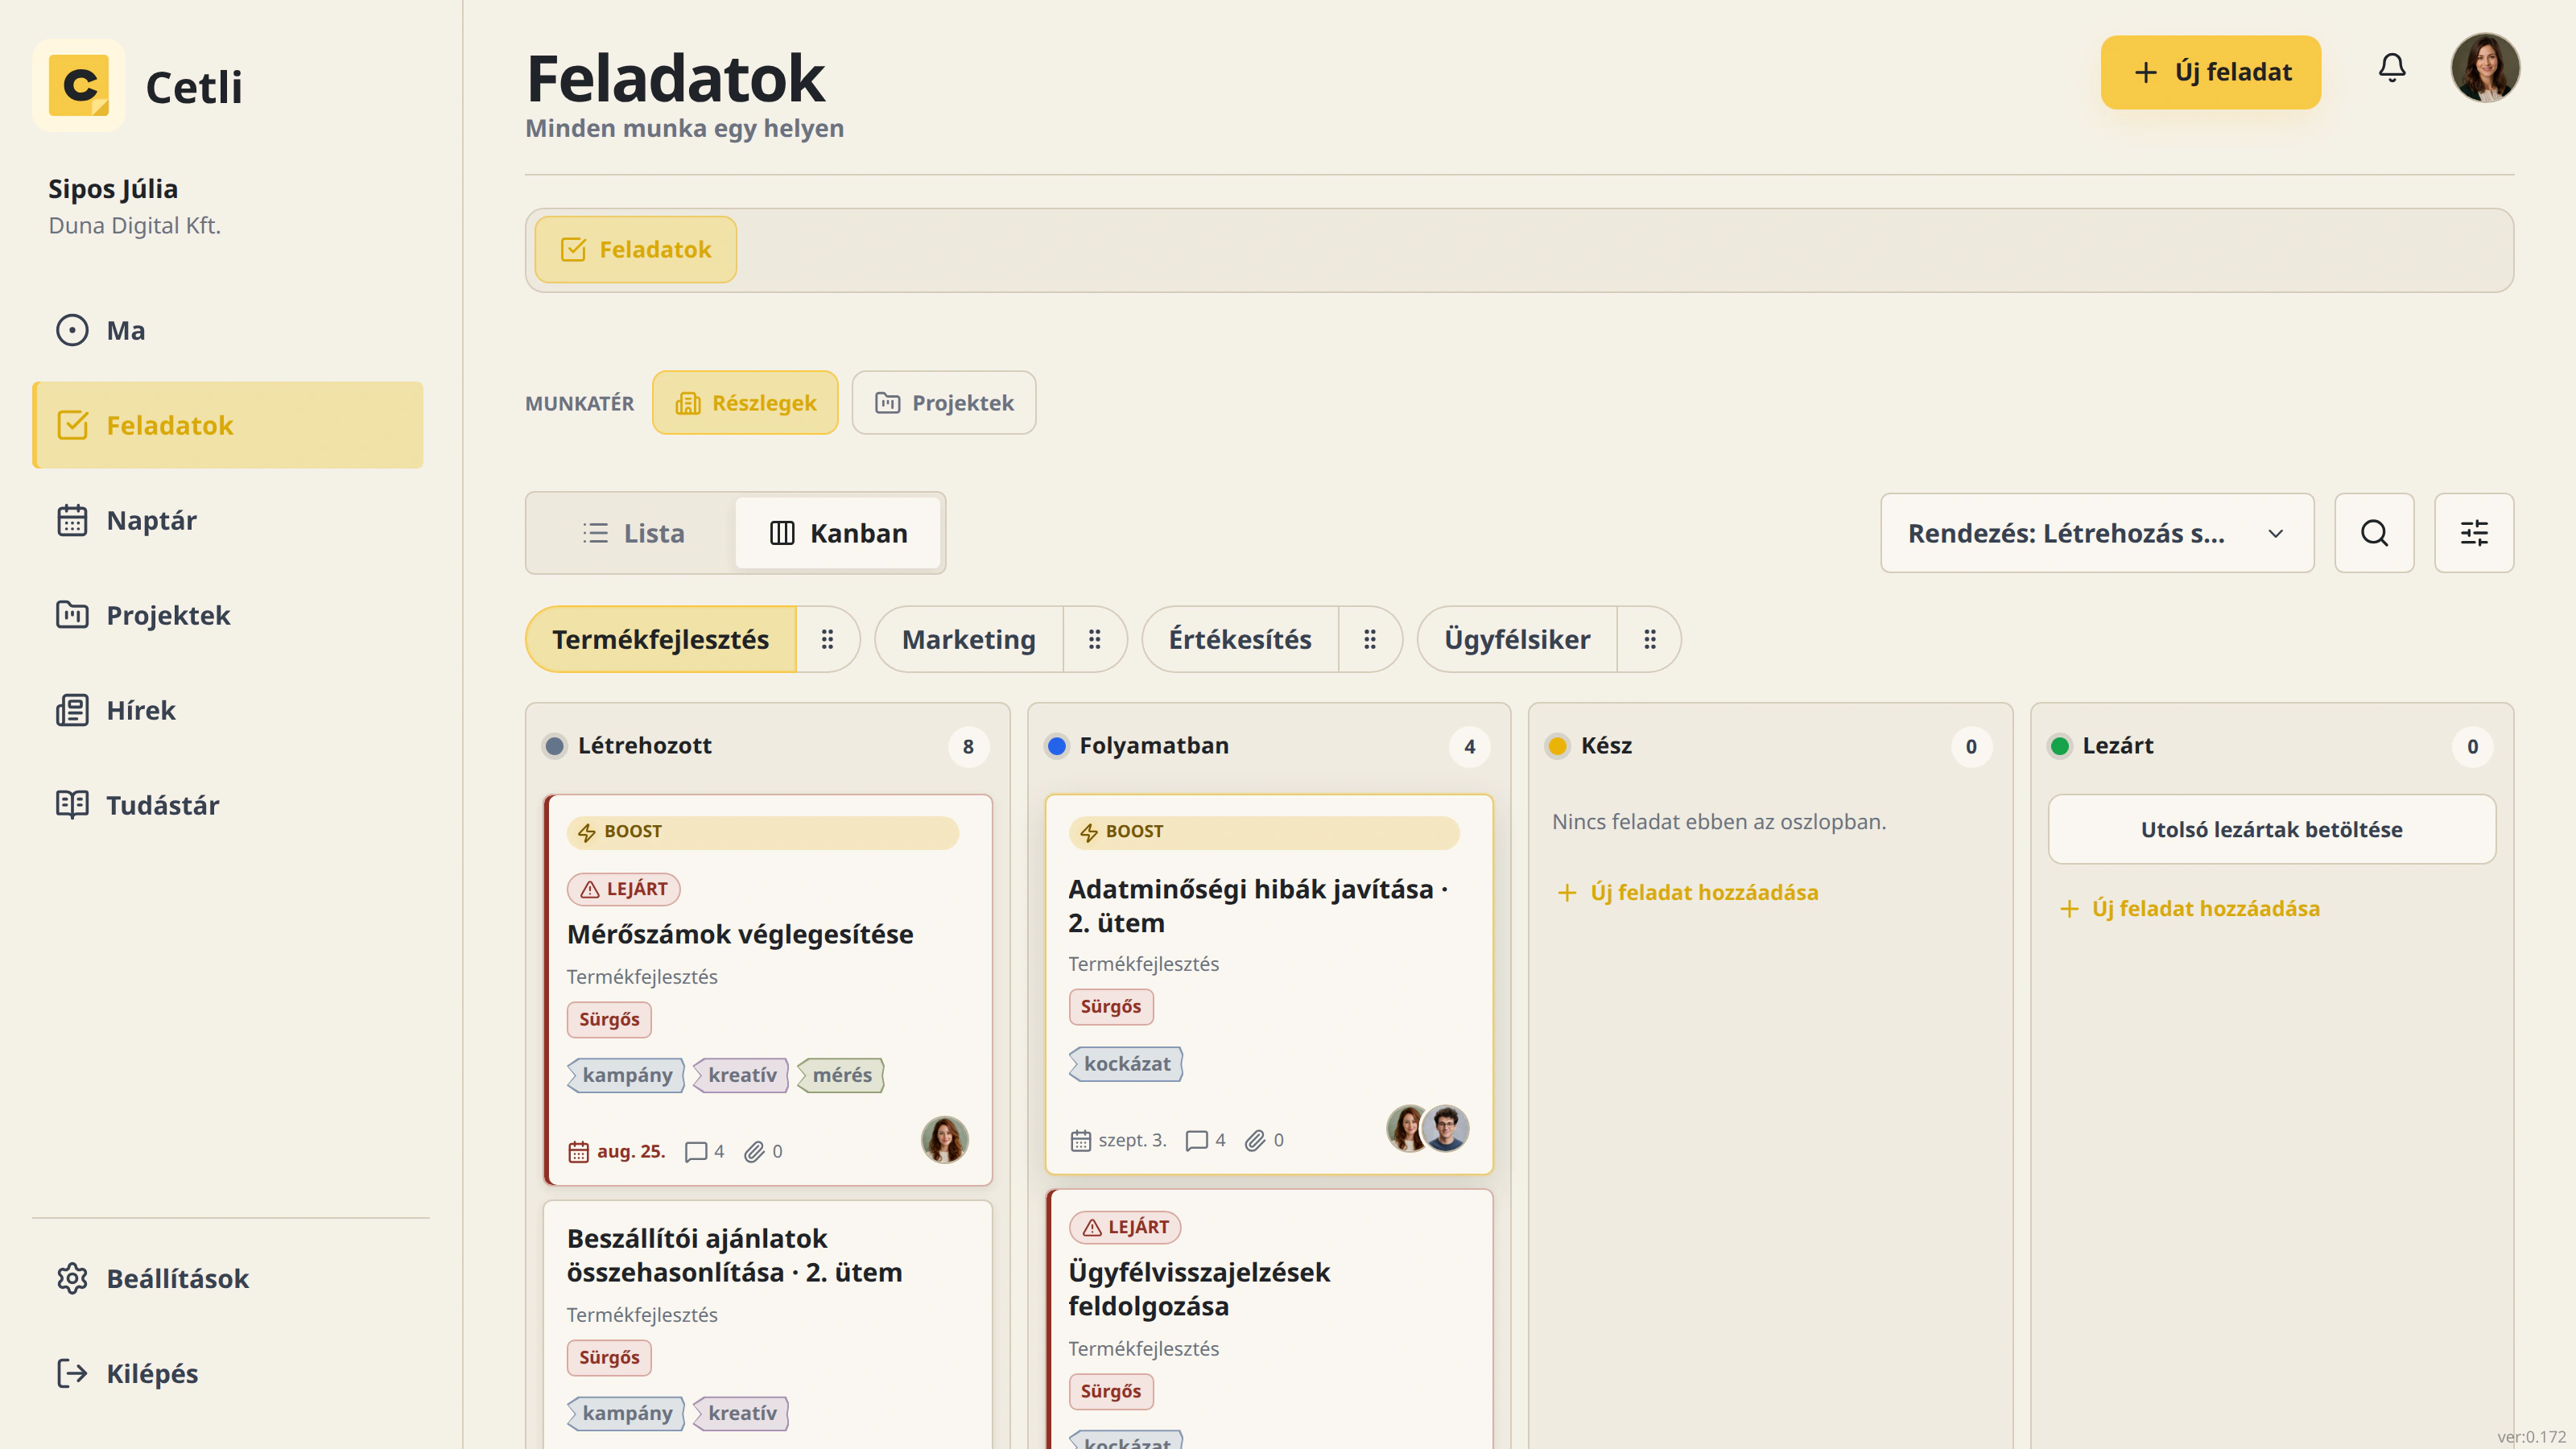Click the Létrehozott column count 8
This screenshot has height=1449, width=2576.
pos(968,746)
